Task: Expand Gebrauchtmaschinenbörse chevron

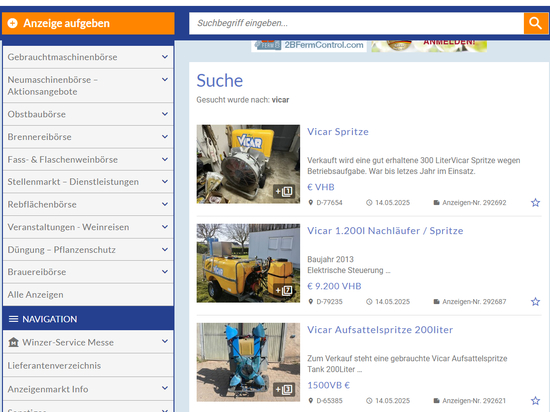Action: tap(165, 56)
